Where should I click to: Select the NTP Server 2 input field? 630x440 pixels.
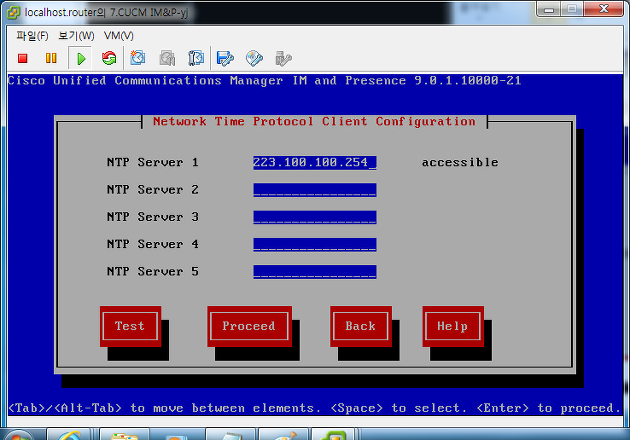[x=315, y=190]
